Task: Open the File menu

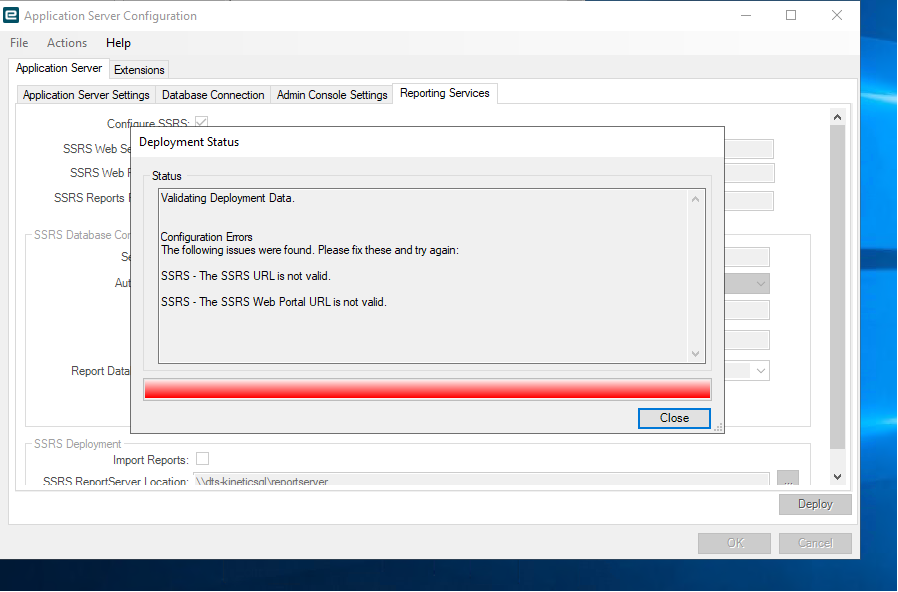Action: [x=19, y=43]
